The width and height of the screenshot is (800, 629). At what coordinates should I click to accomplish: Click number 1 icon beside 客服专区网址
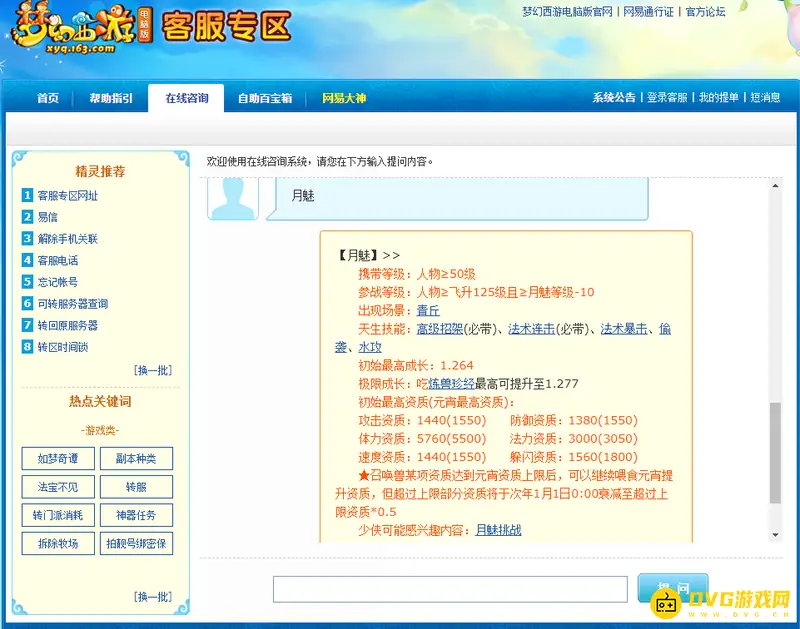click(x=27, y=195)
